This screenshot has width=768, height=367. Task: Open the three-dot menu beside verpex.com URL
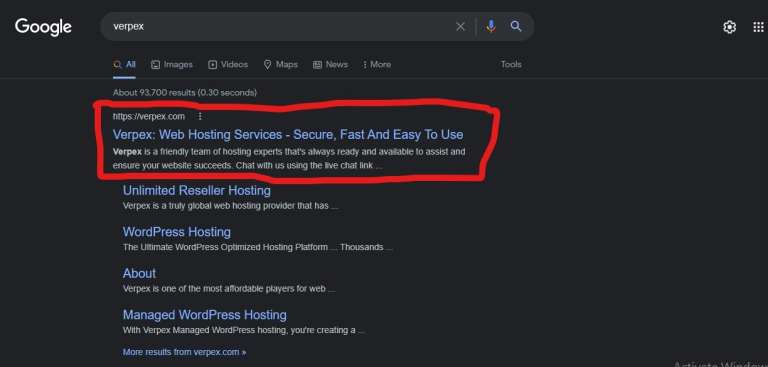[199, 116]
